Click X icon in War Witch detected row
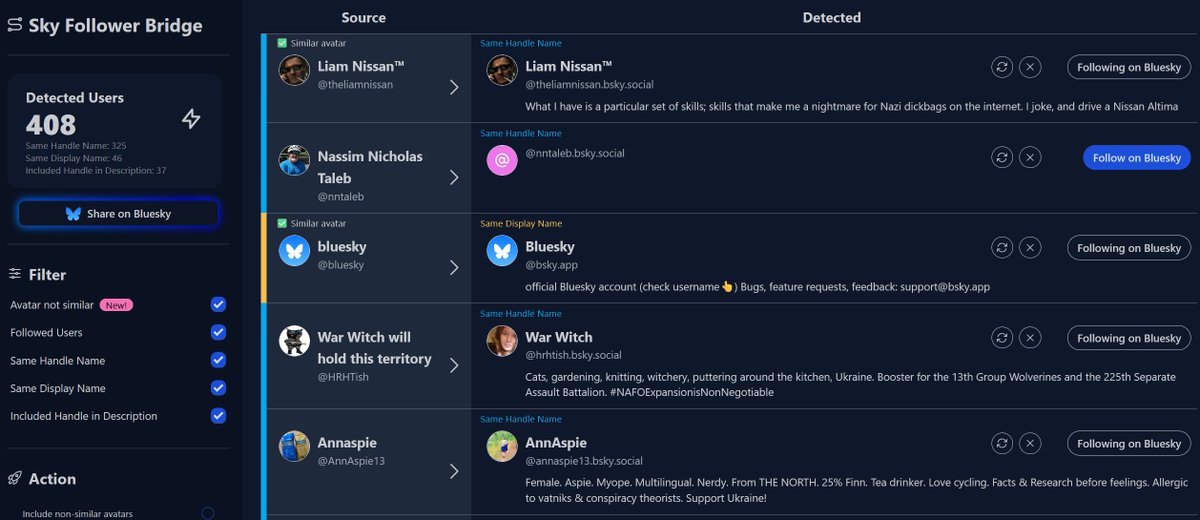Viewport: 1200px width, 520px height. click(1030, 338)
